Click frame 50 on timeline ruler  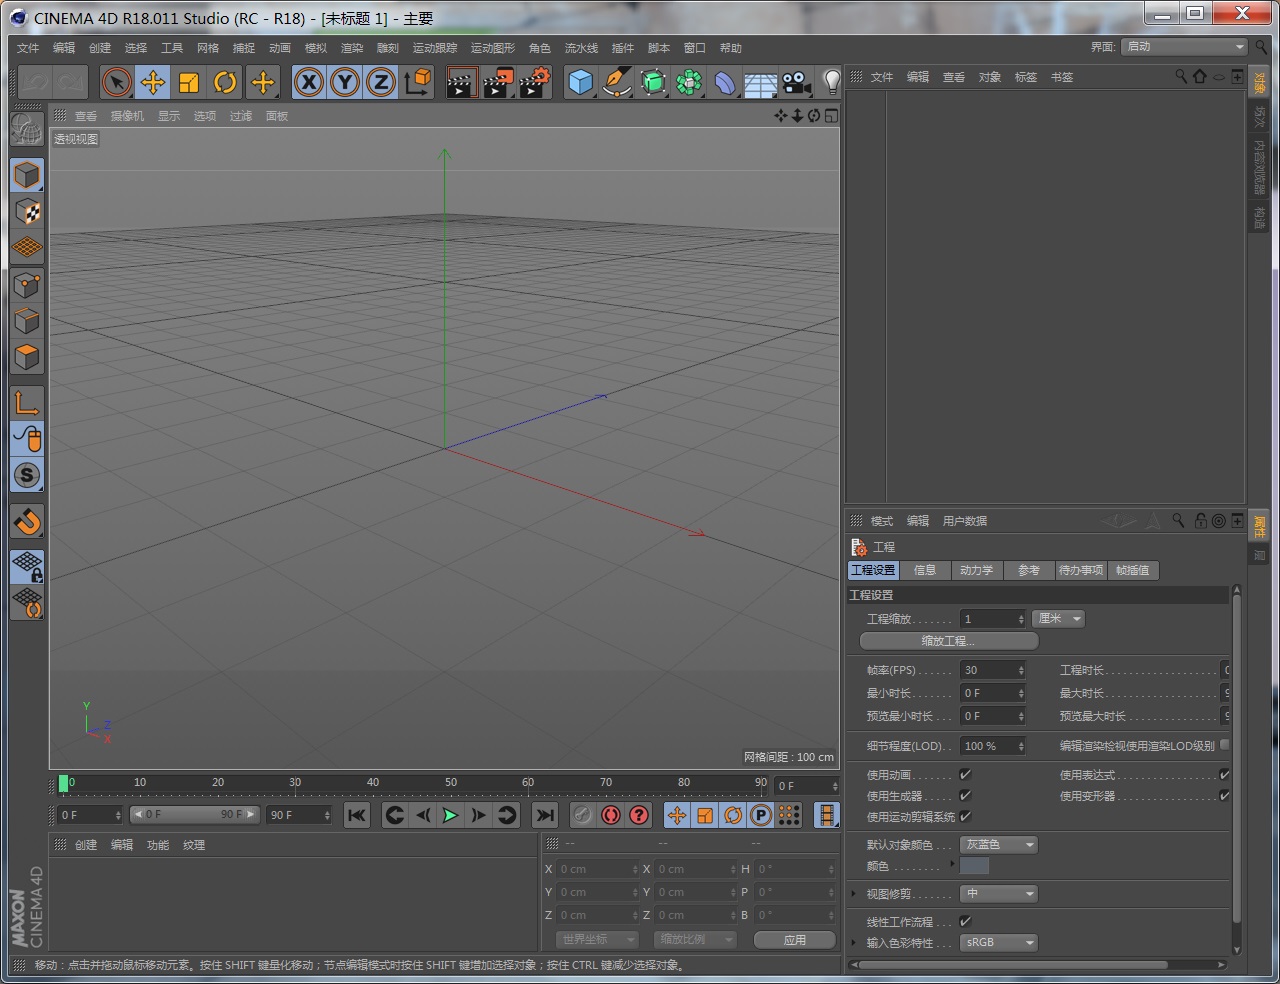[451, 784]
